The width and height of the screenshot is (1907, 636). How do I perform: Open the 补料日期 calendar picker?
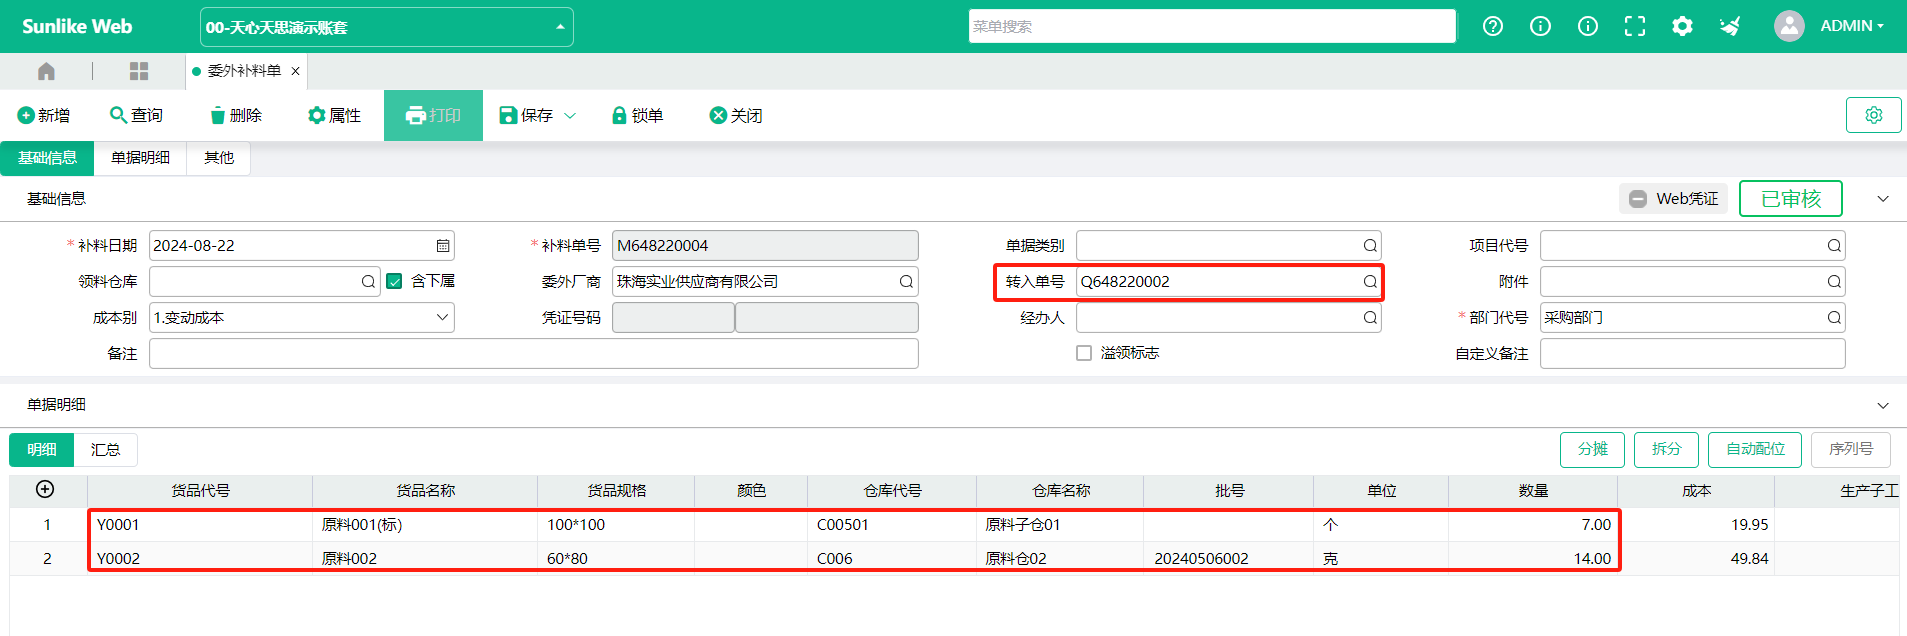tap(443, 246)
